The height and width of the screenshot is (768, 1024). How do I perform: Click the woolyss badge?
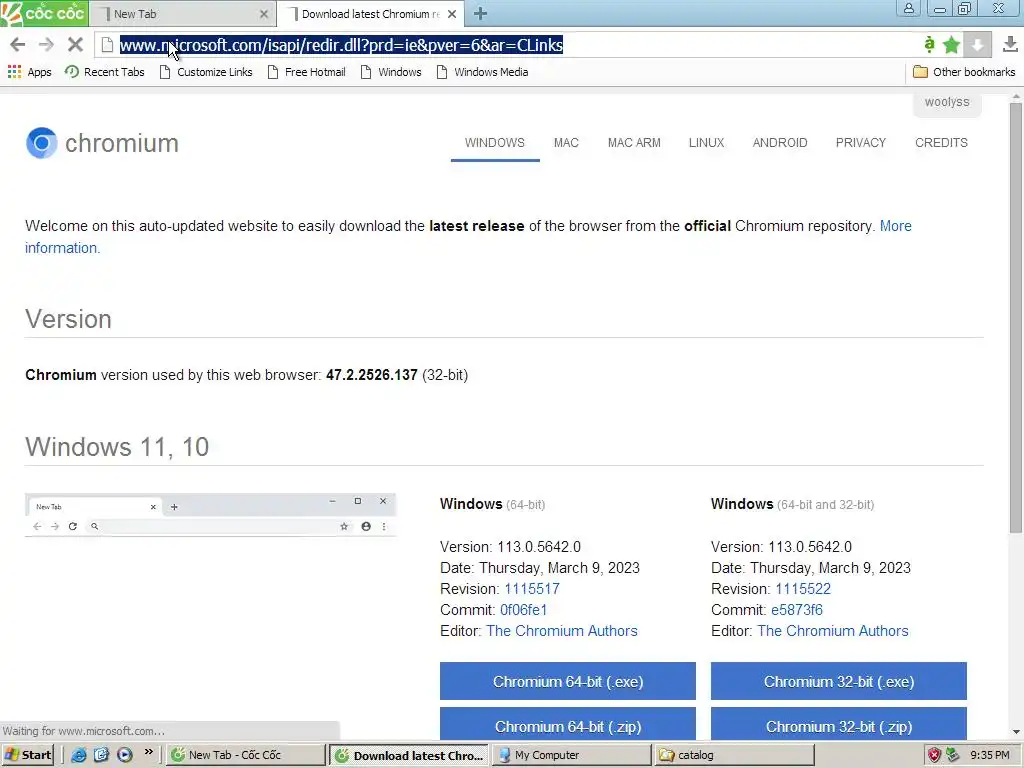pos(947,103)
